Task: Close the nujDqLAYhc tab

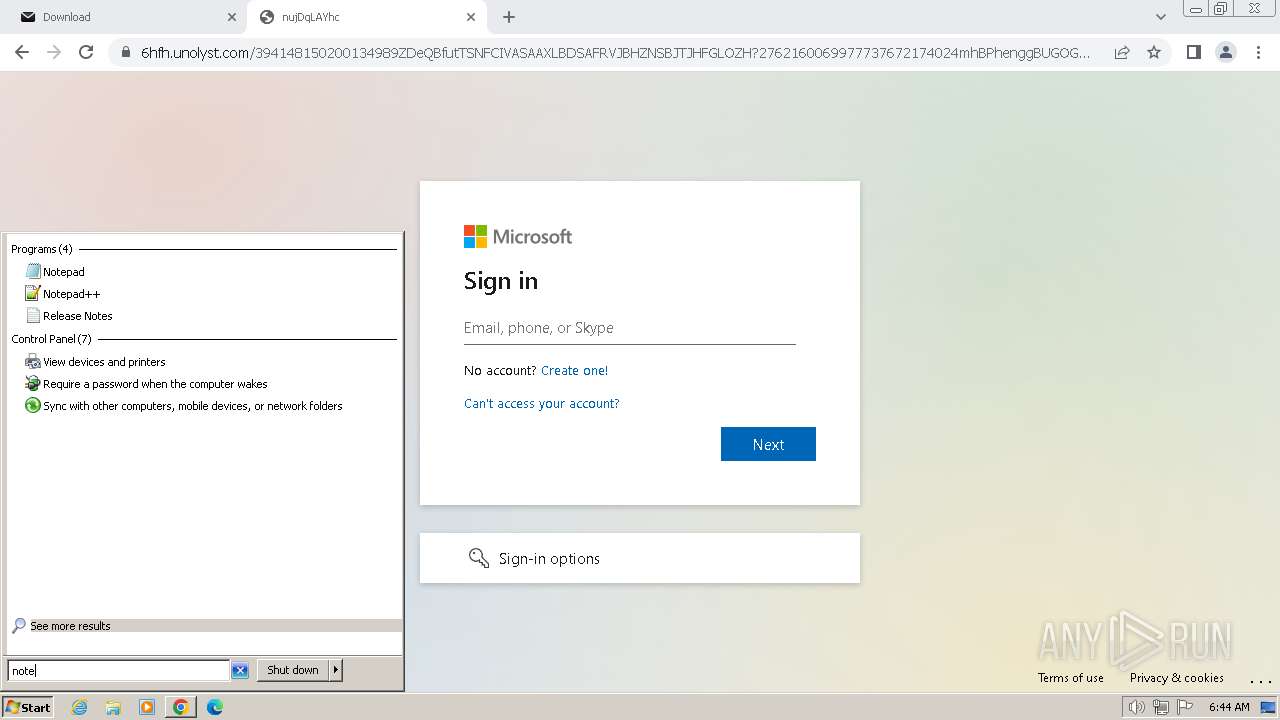Action: 471,17
